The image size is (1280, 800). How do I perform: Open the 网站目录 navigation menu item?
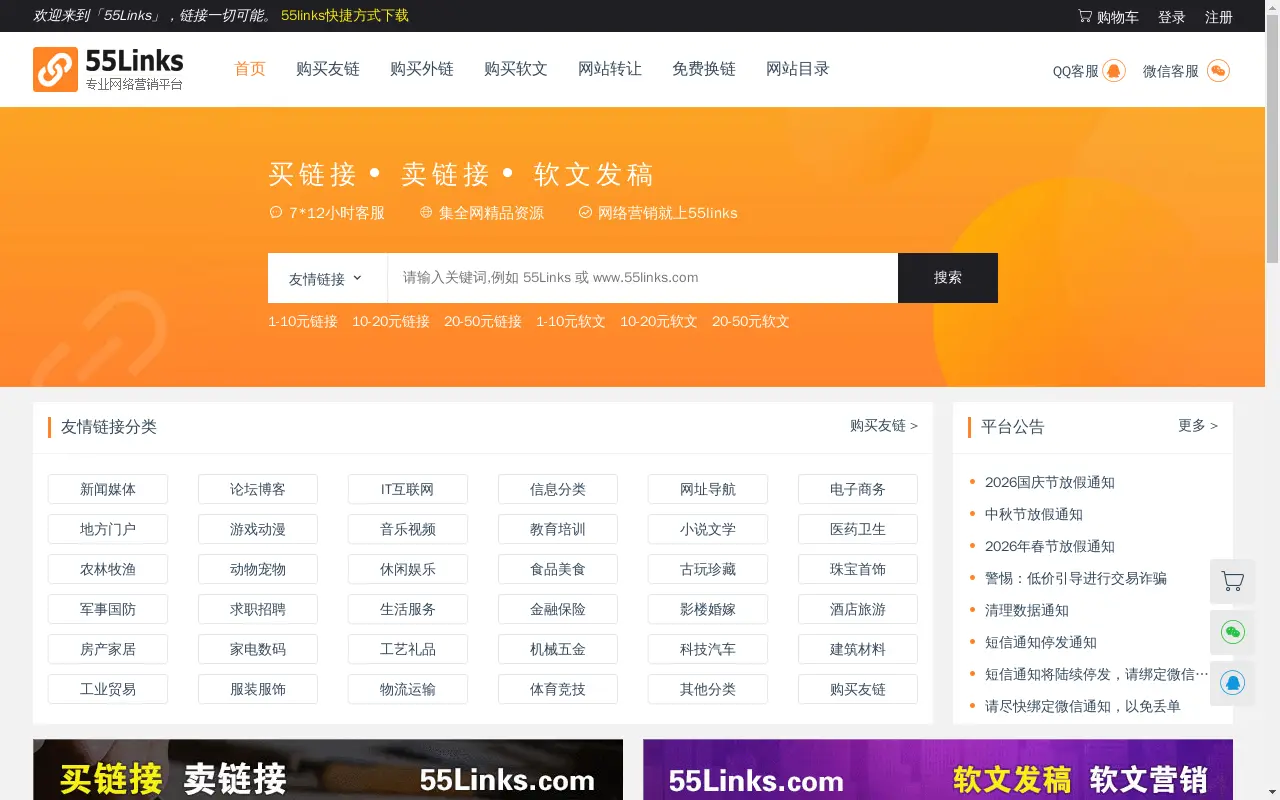tap(798, 69)
